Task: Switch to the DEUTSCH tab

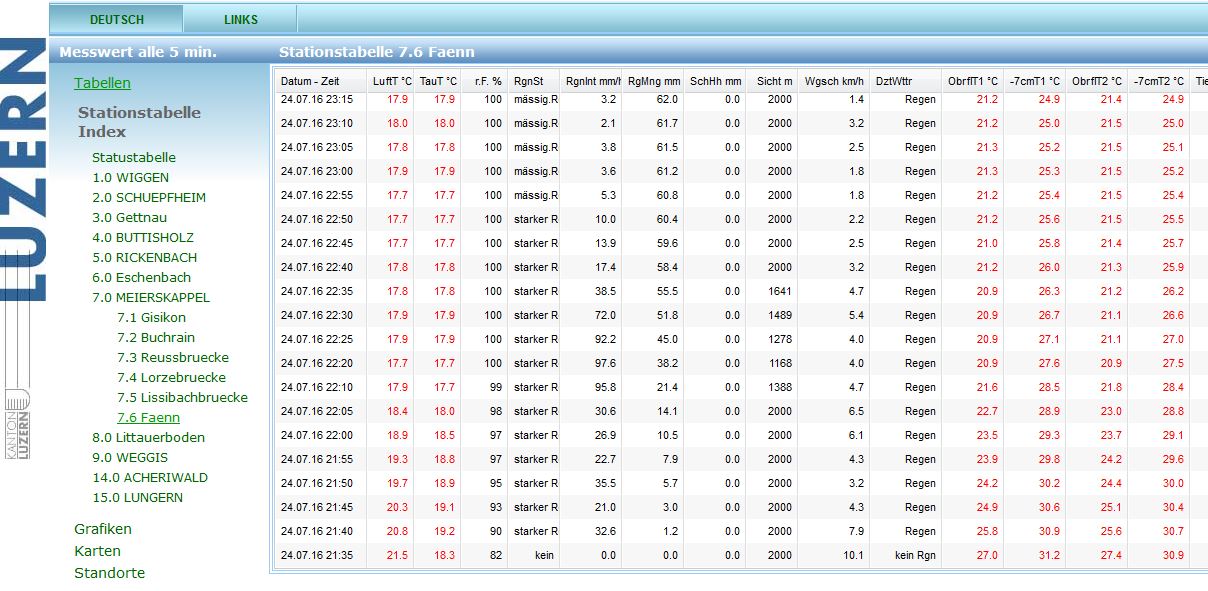Action: pyautogui.click(x=117, y=19)
